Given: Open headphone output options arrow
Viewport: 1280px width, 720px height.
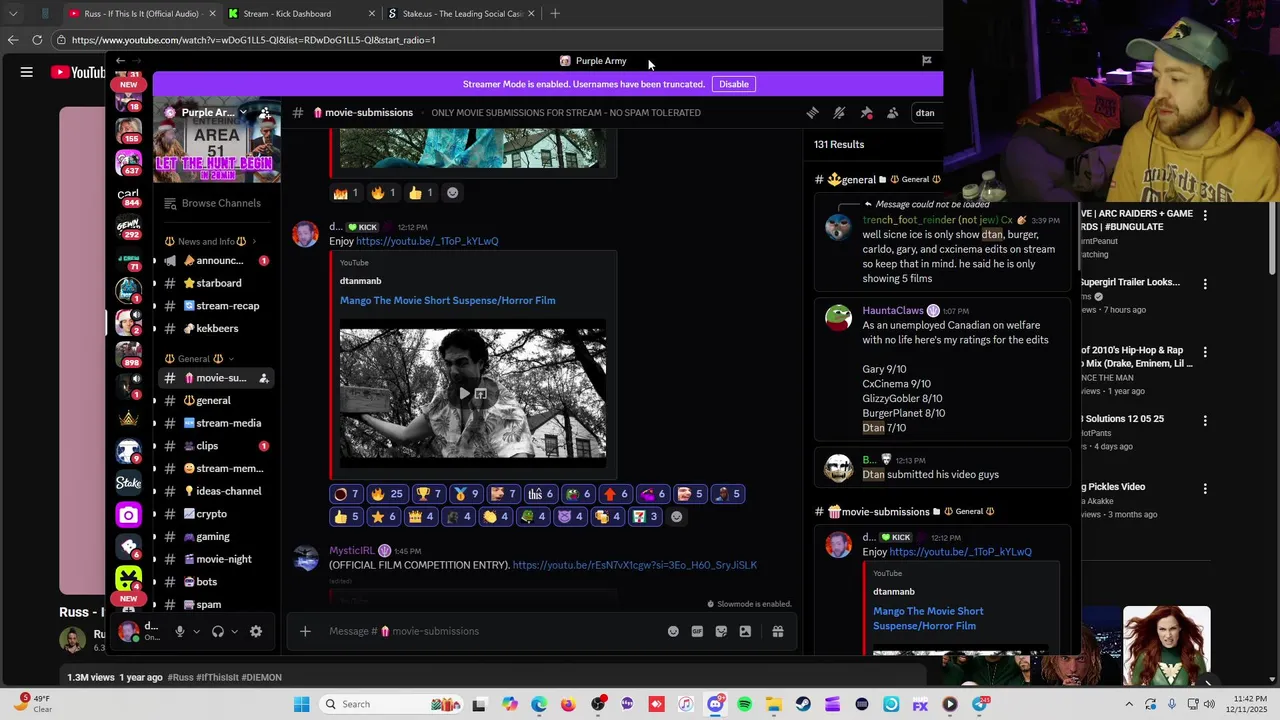Looking at the screenshot, I should coord(233,631).
